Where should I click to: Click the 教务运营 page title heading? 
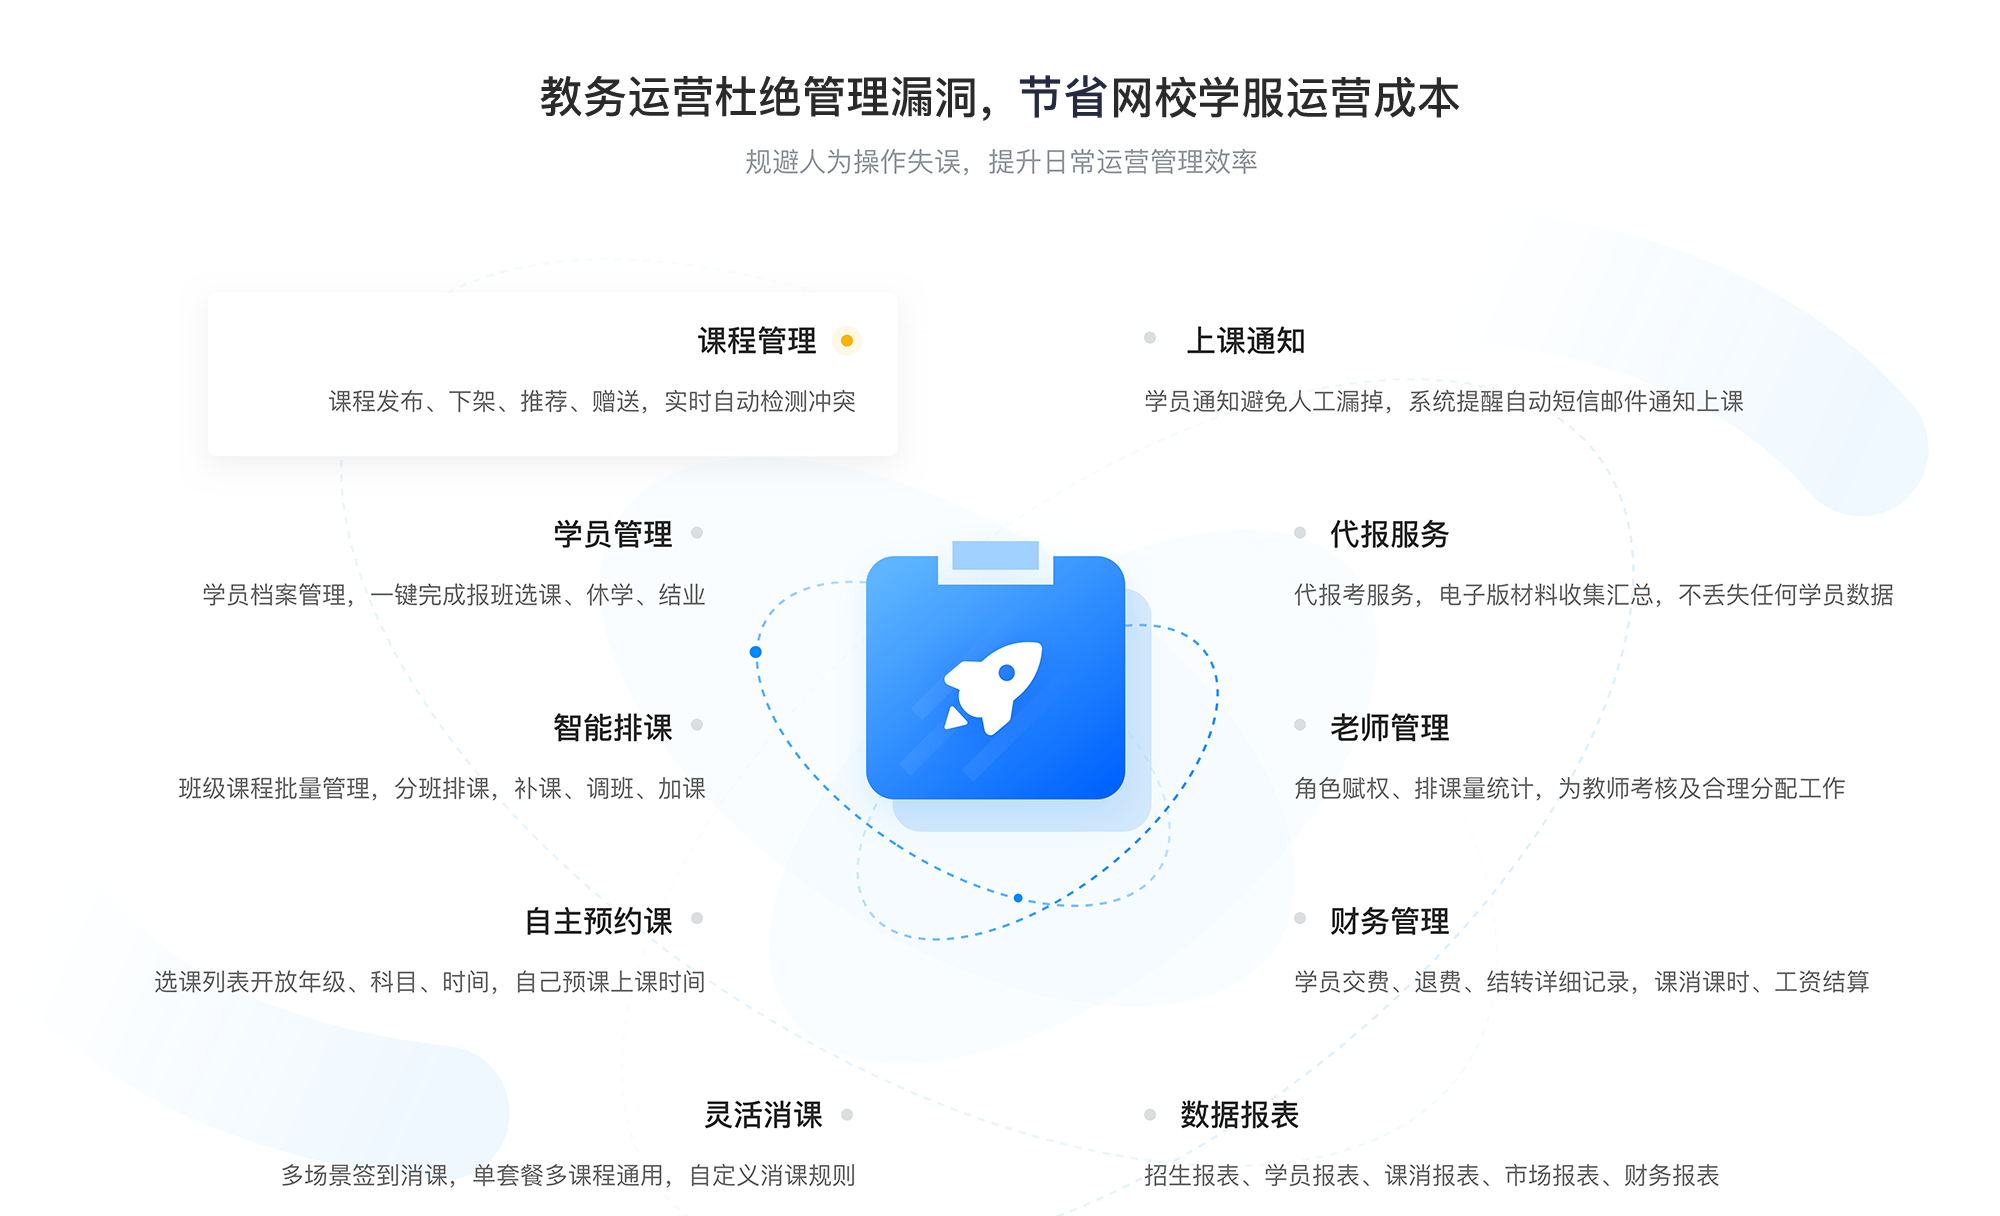point(1000,80)
